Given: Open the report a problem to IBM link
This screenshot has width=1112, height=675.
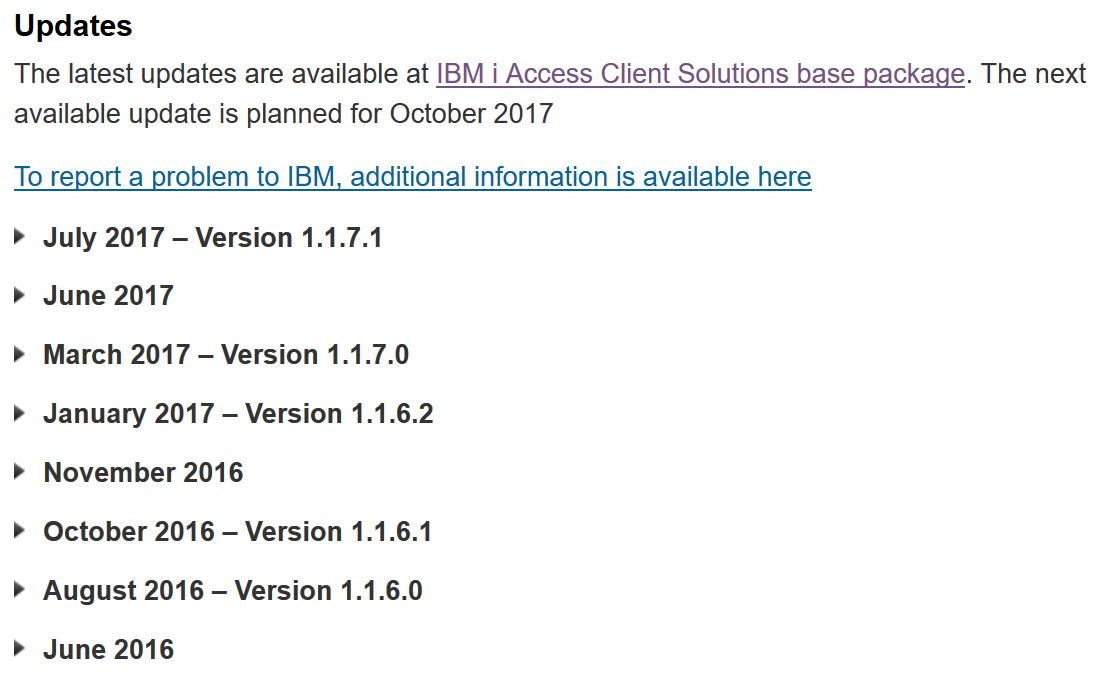Looking at the screenshot, I should coord(411,176).
